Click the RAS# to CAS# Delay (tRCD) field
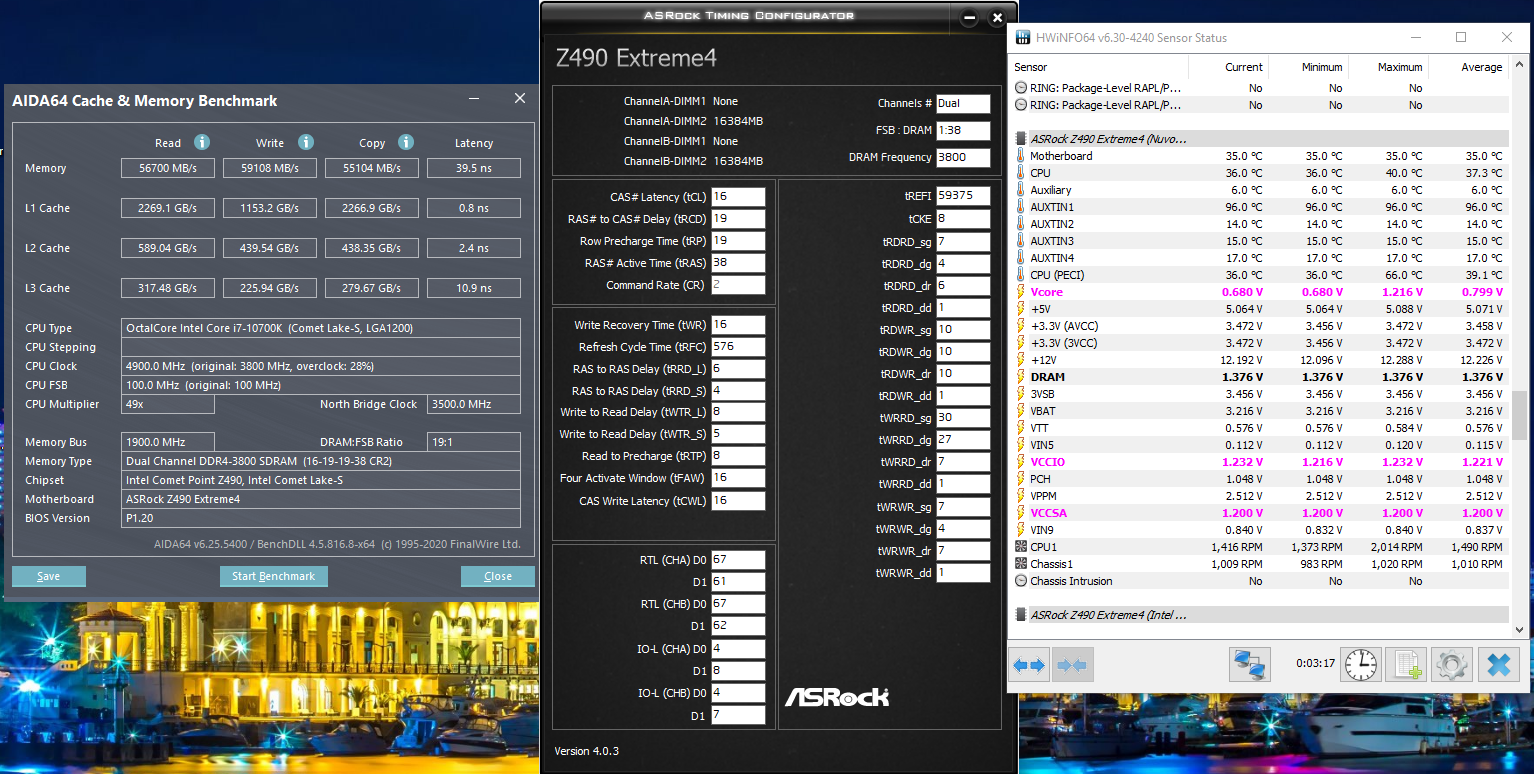Image resolution: width=1534 pixels, height=774 pixels. (x=738, y=219)
